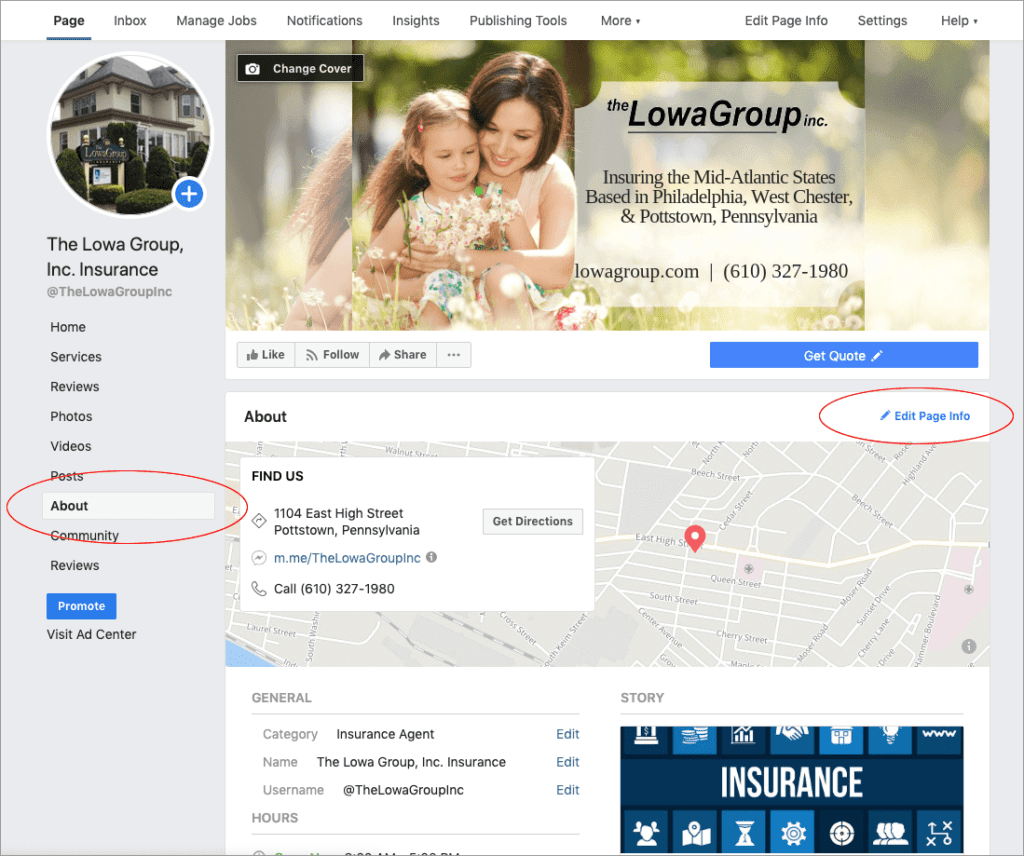Viewport: 1024px width, 856px height.
Task: Click the map information icon on the map
Action: [968, 646]
